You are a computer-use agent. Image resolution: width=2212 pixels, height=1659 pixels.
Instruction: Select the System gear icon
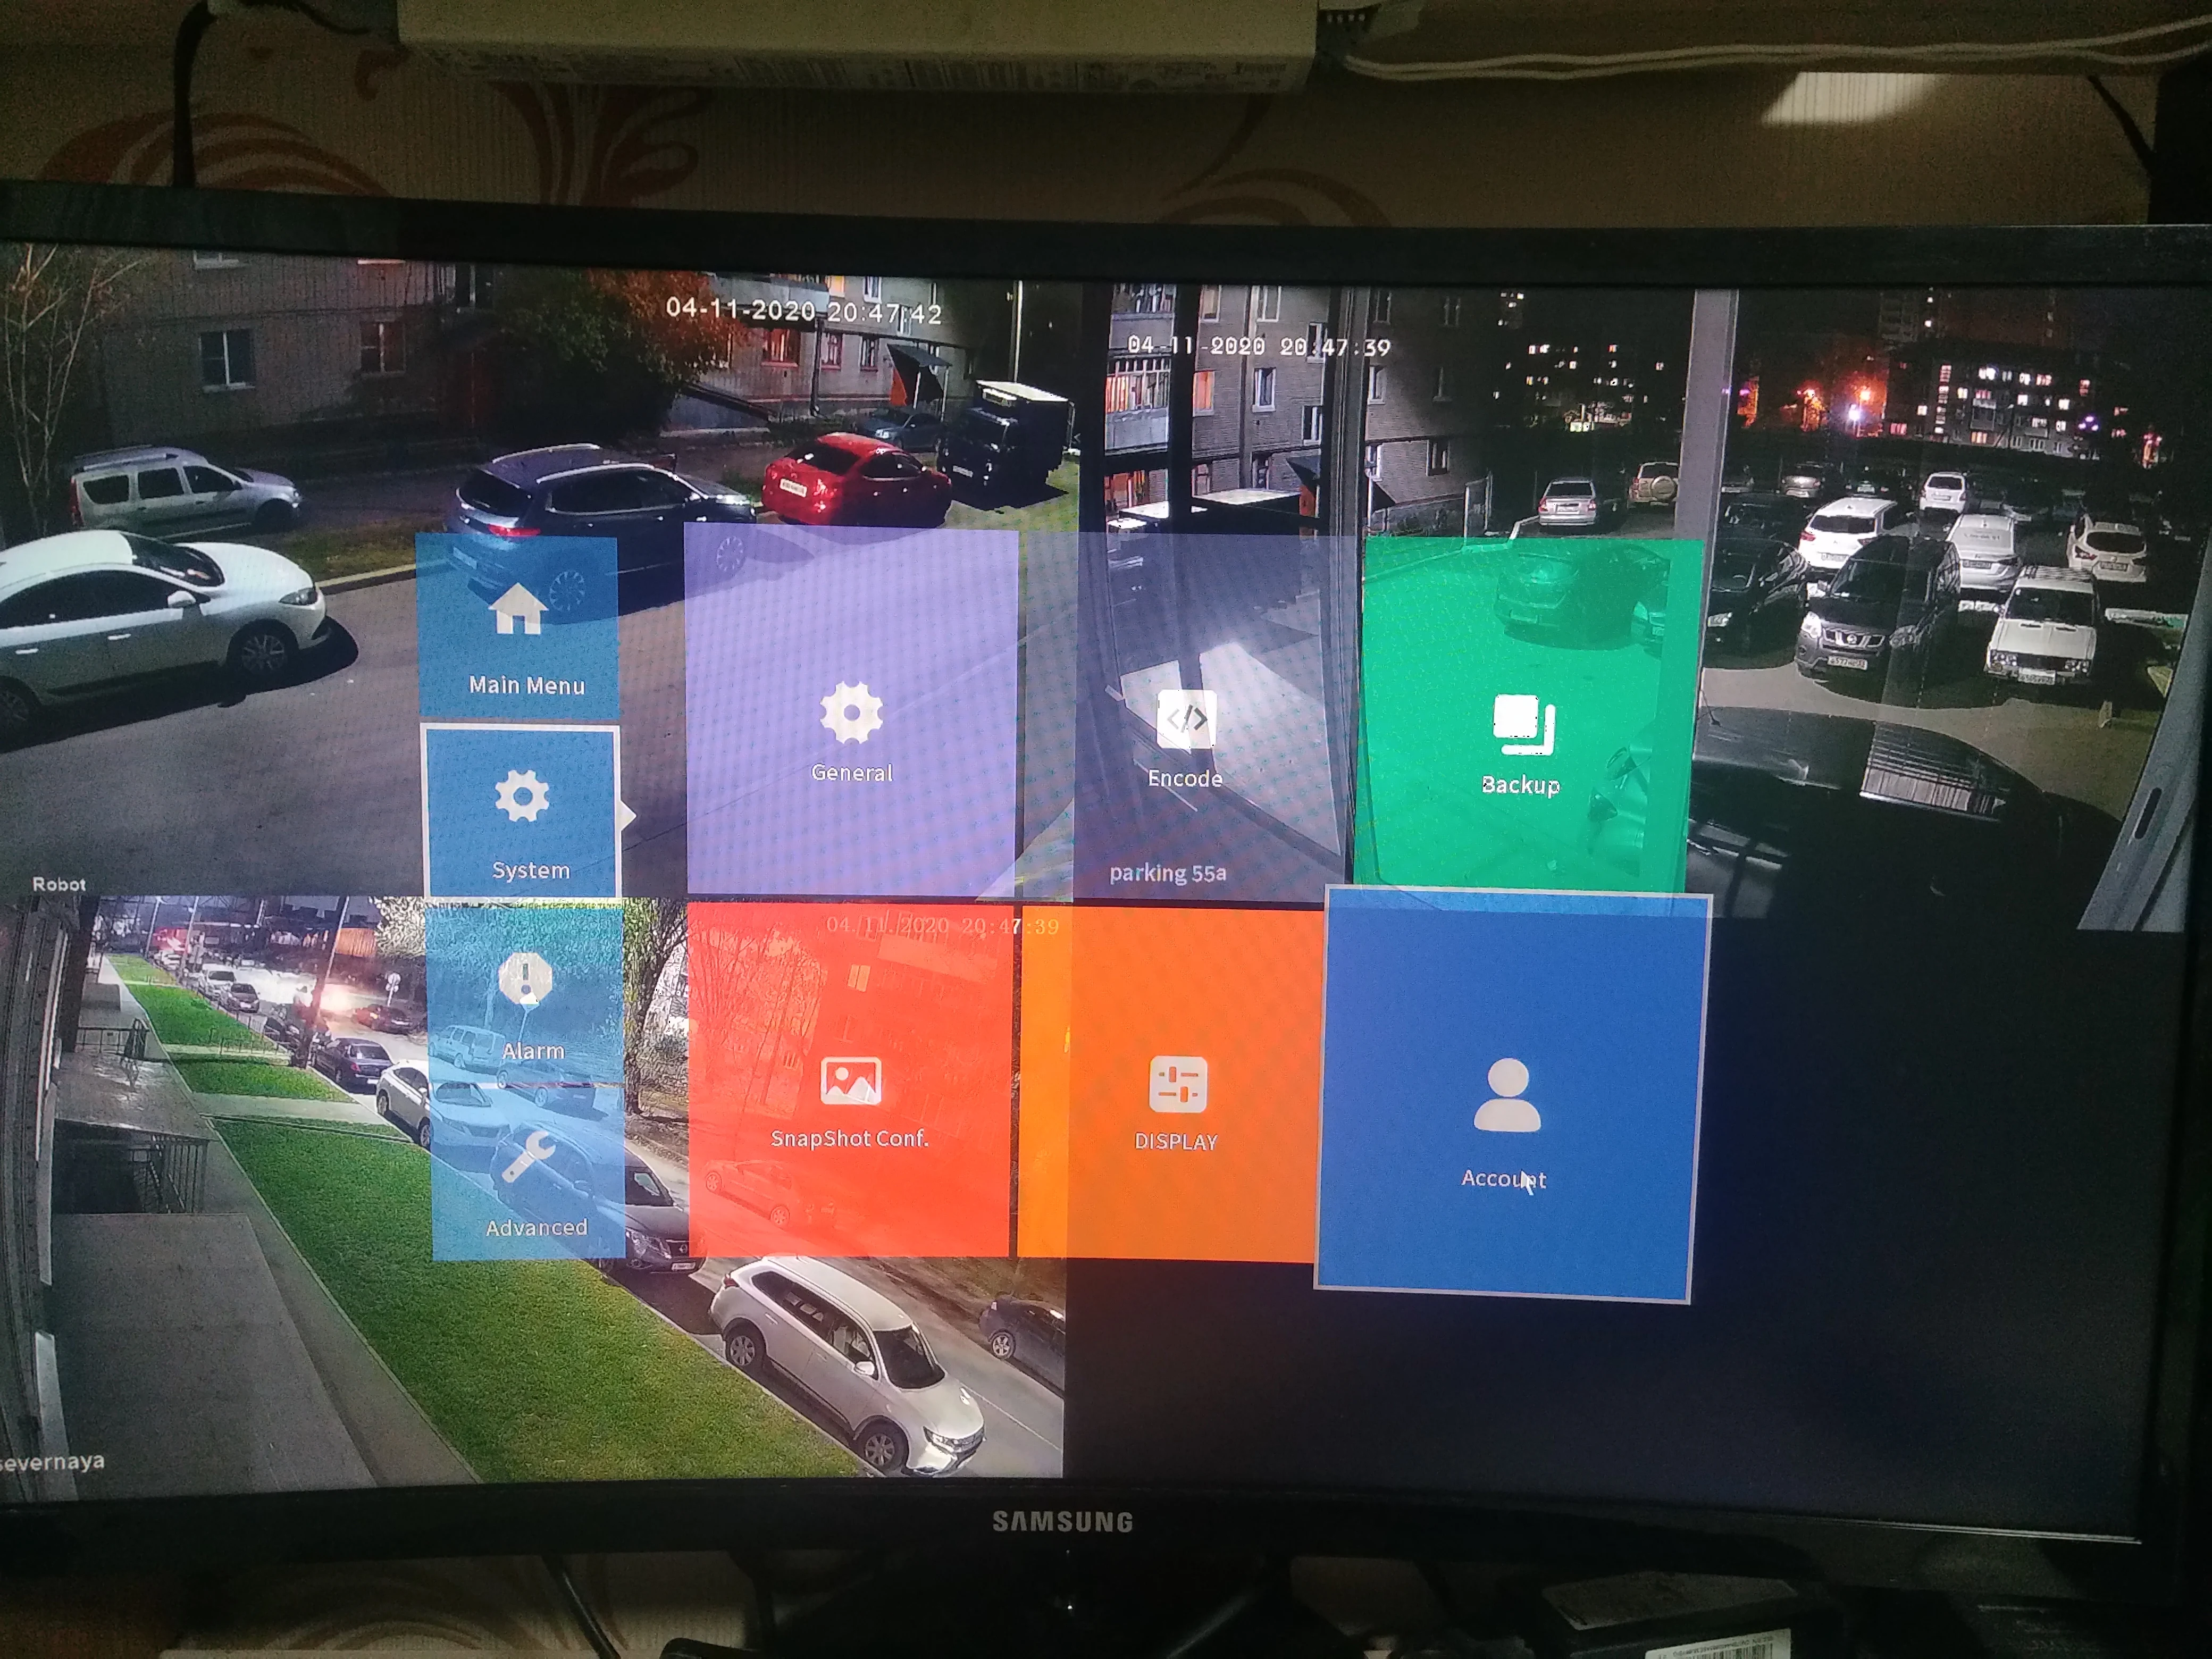[x=521, y=797]
